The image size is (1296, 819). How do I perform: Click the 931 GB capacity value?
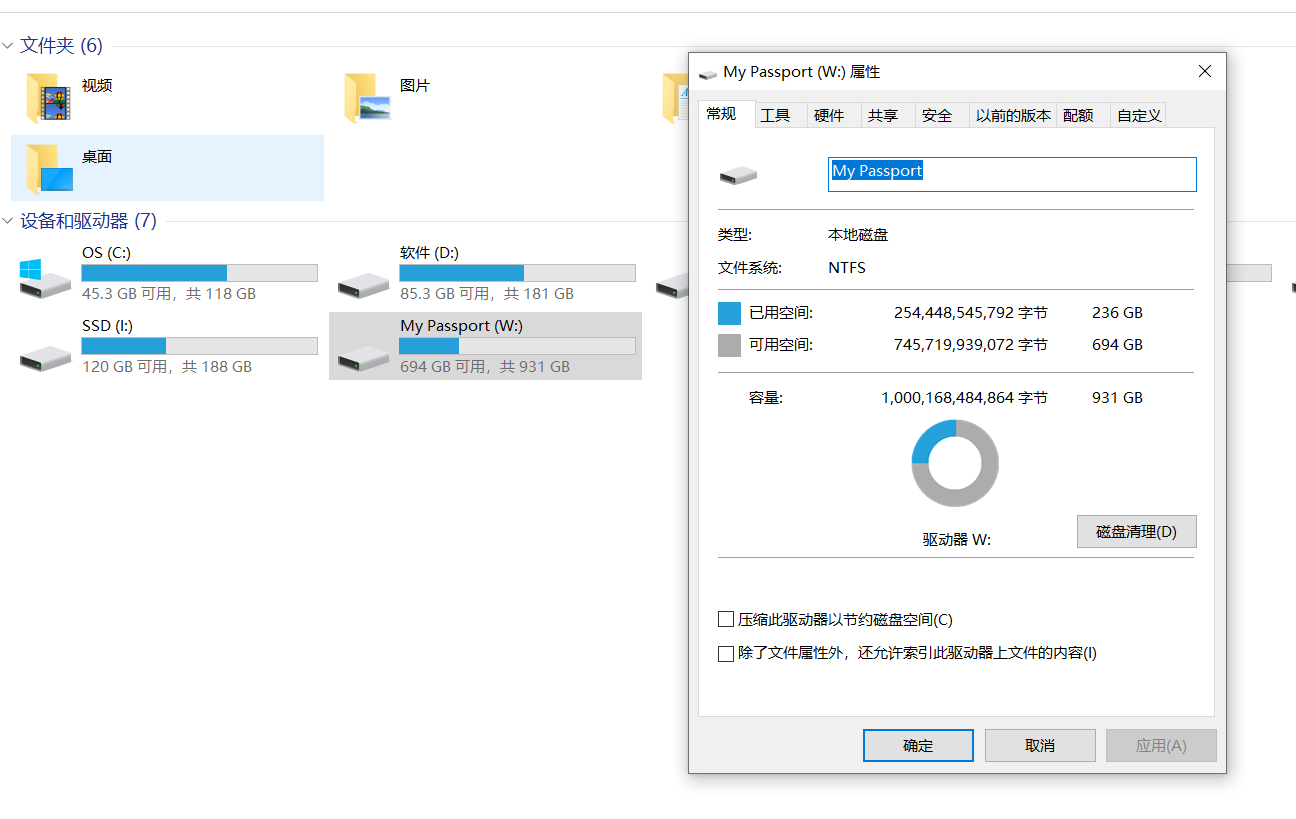(x=1117, y=398)
